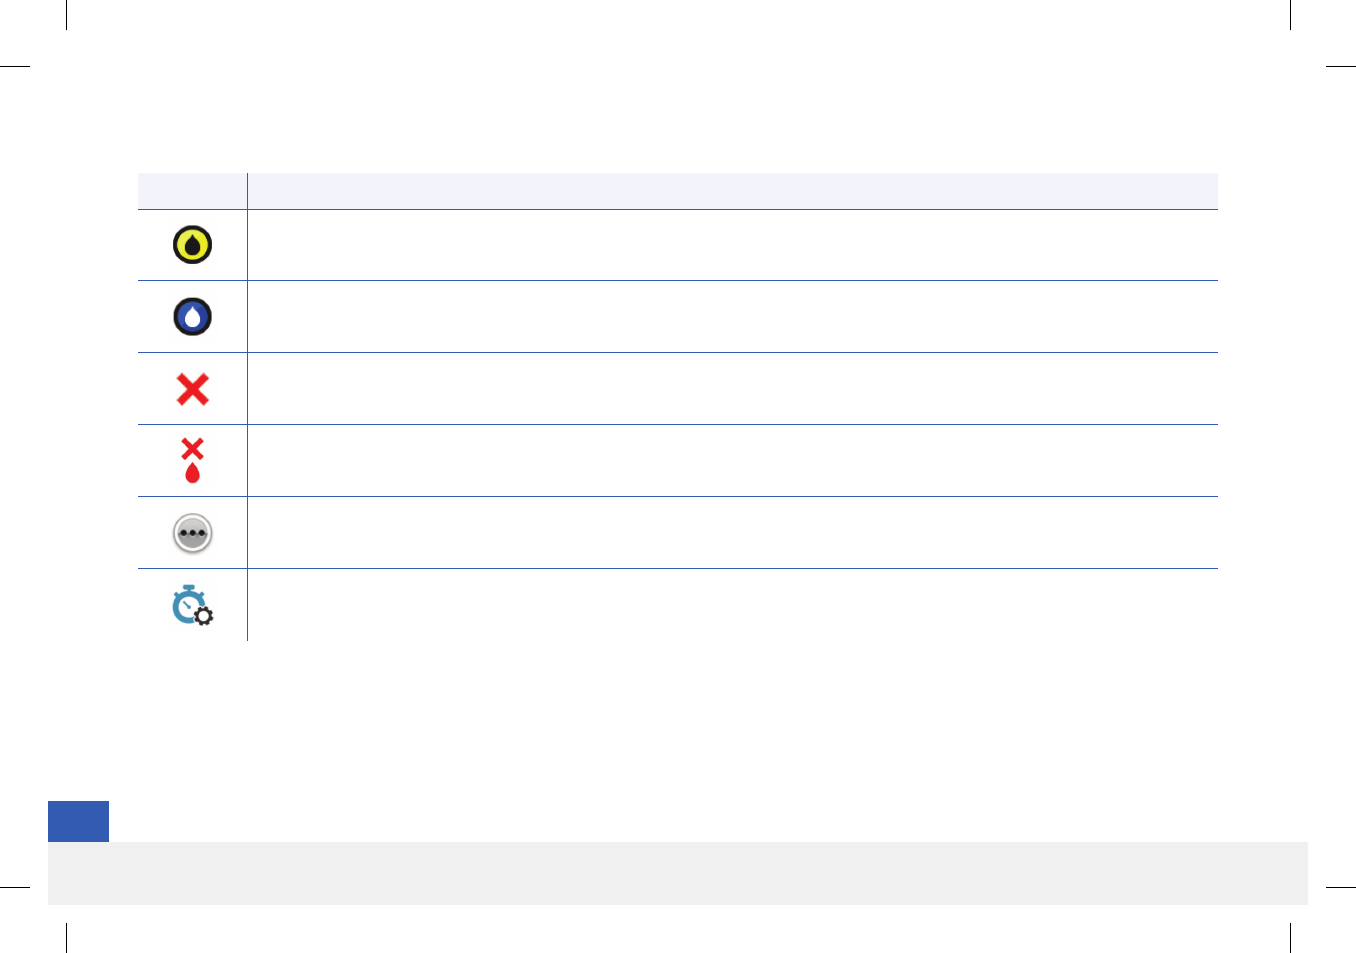This screenshot has height=953, width=1356.
Task: Click the white droplet inside the blue circle
Action: pos(192,318)
